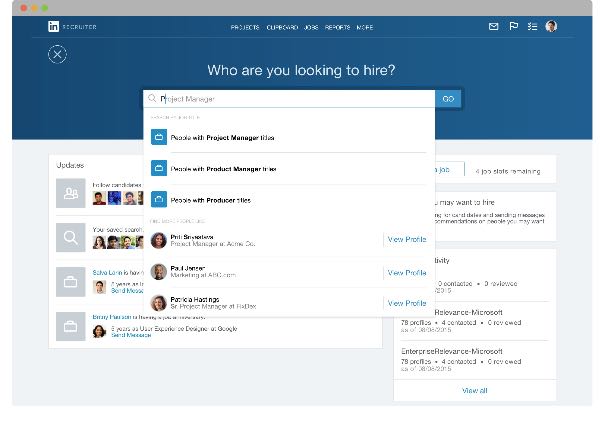The height and width of the screenshot is (424, 600).
Task: Select People with Producer titles suggestion
Action: 289,200
